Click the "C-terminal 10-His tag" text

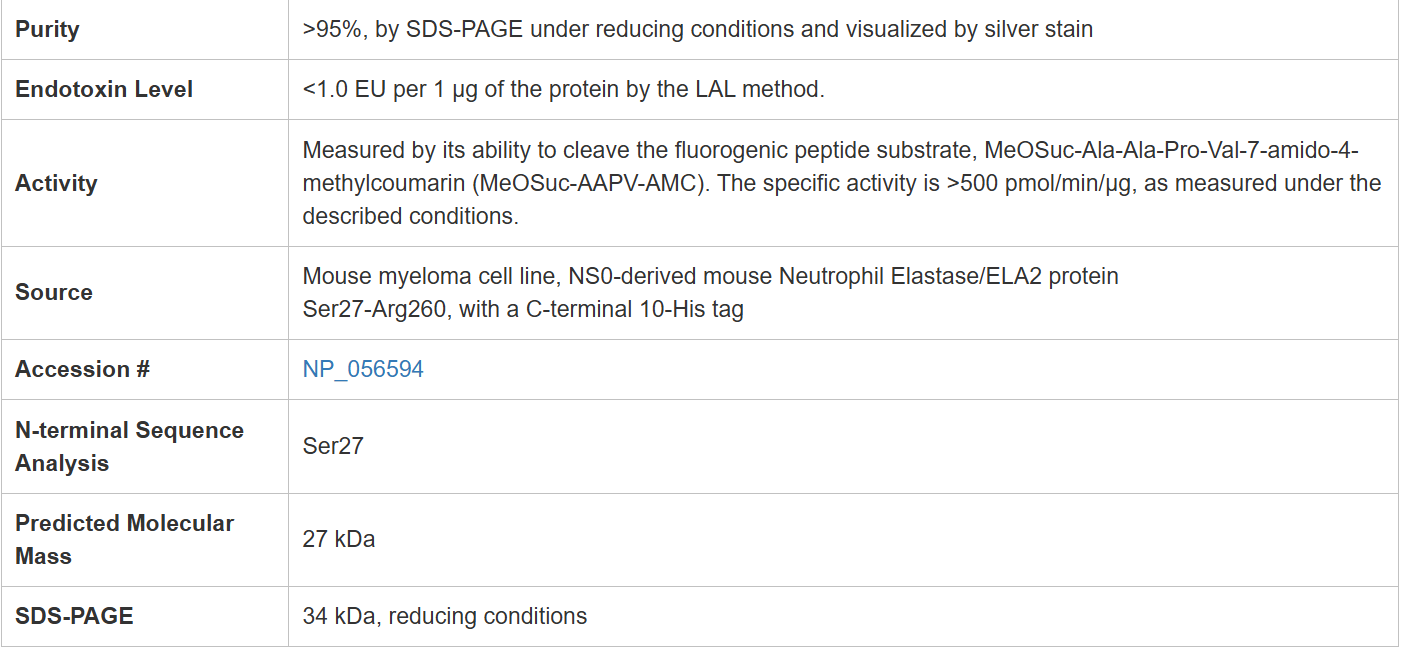point(635,310)
